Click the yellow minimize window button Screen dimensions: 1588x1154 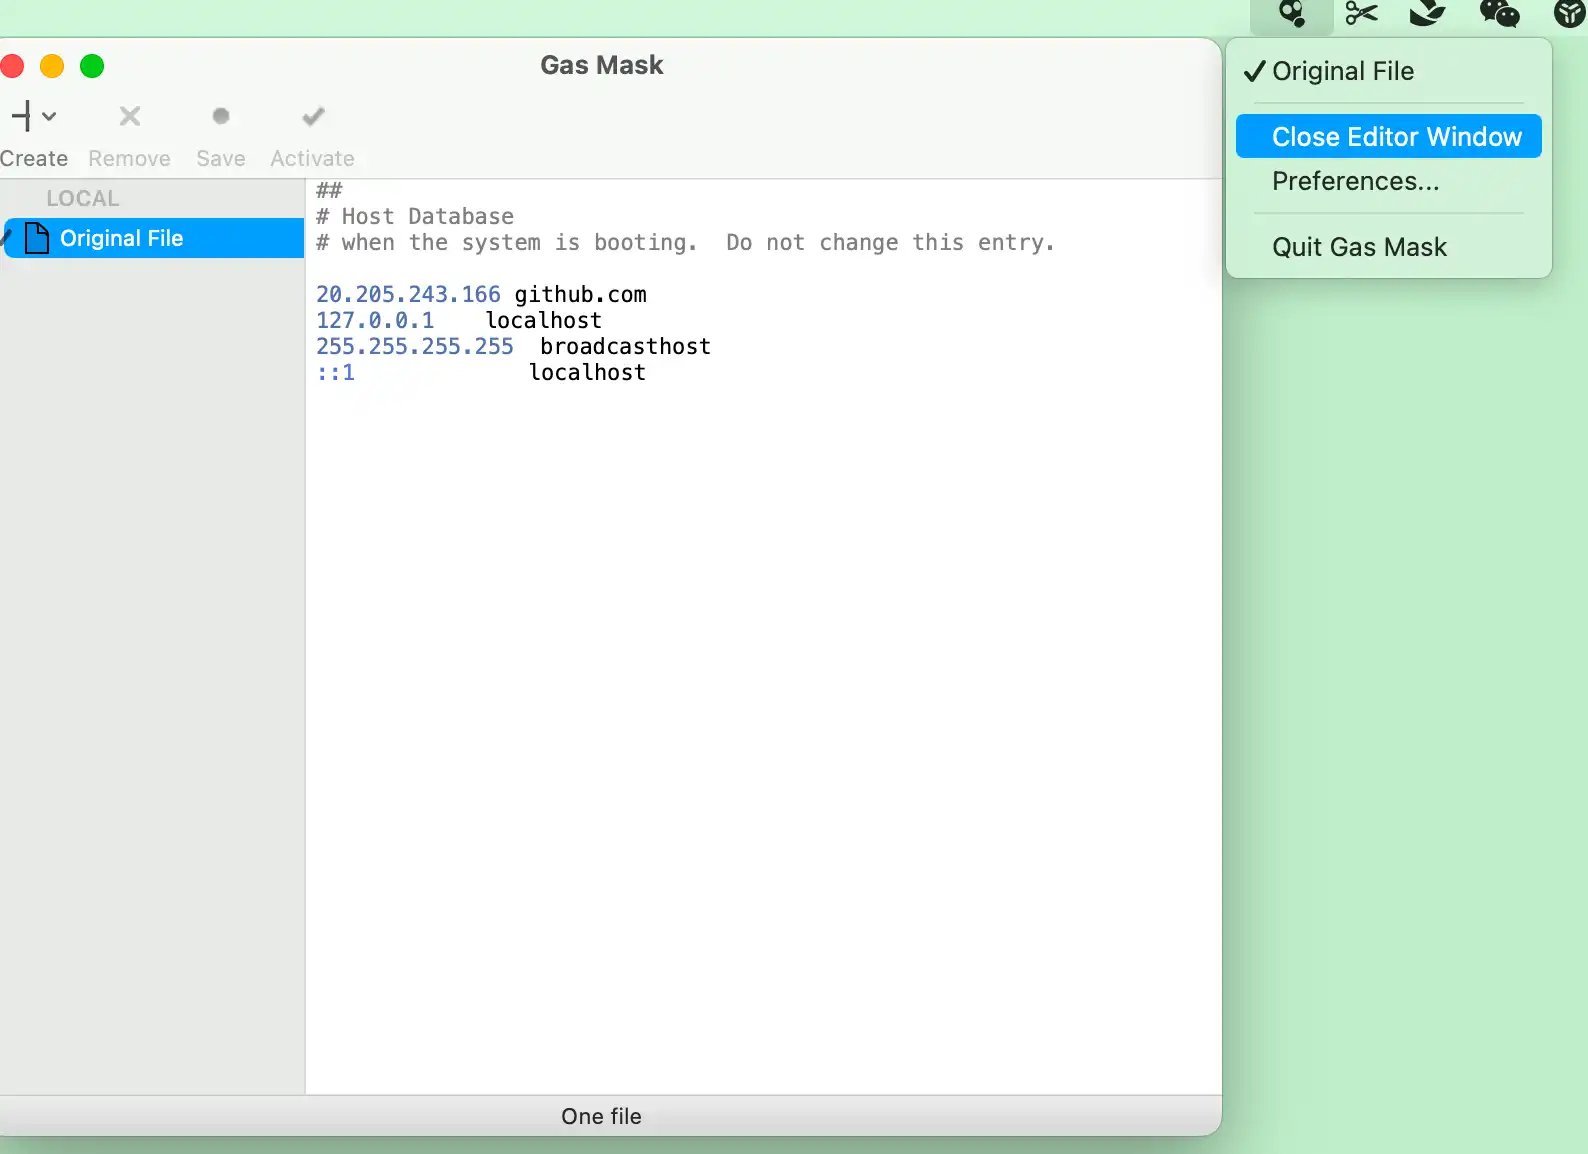52,66
